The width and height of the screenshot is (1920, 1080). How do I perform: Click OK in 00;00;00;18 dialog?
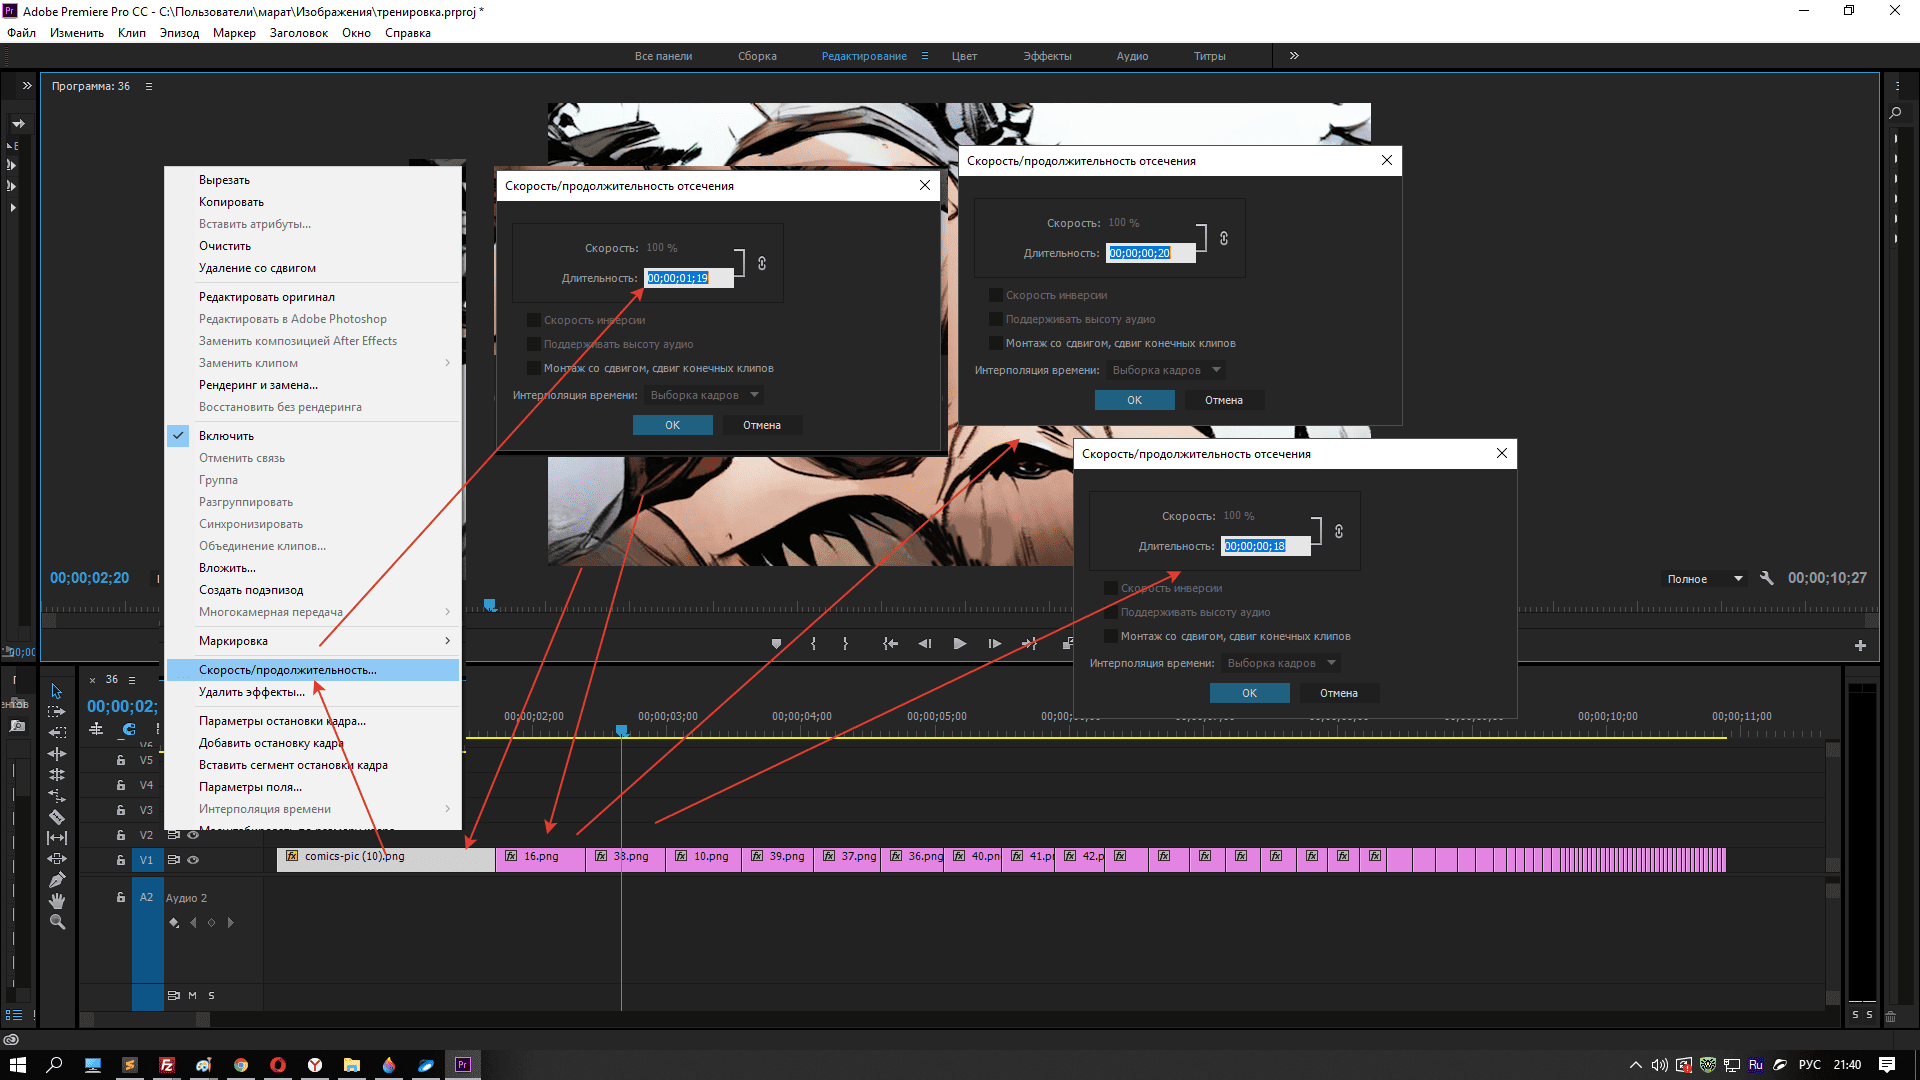click(1250, 693)
